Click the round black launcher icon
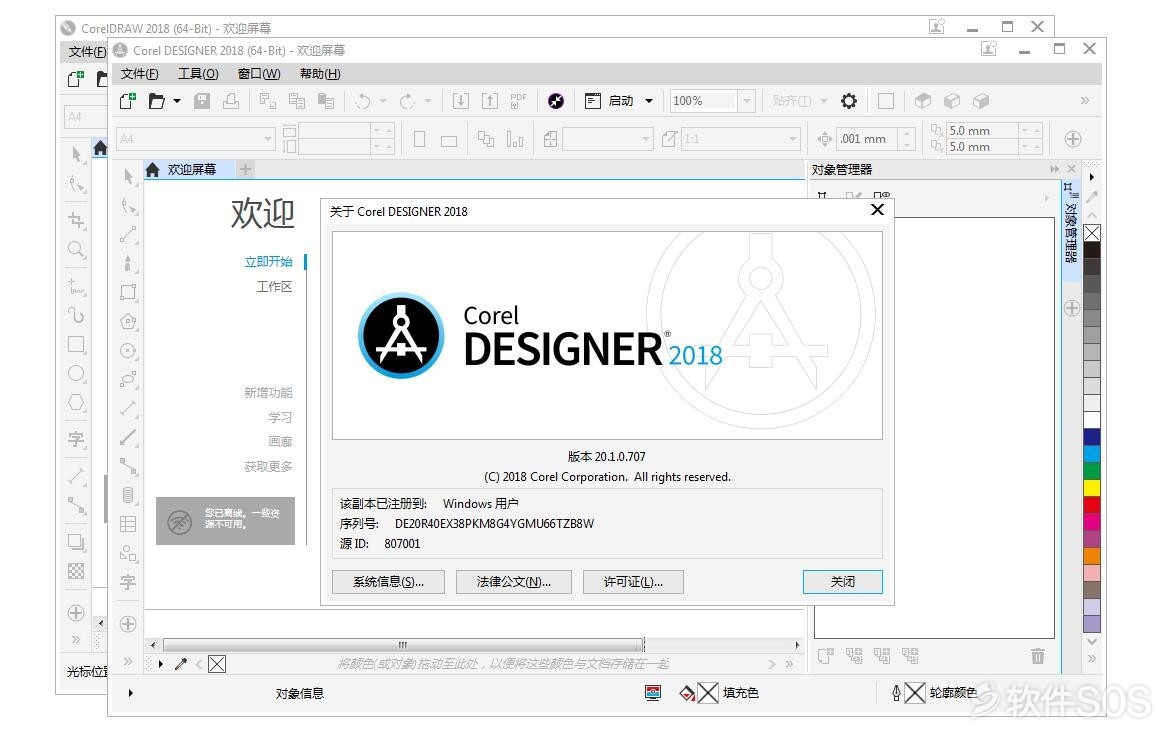The image size is (1168, 731). pyautogui.click(x=556, y=101)
